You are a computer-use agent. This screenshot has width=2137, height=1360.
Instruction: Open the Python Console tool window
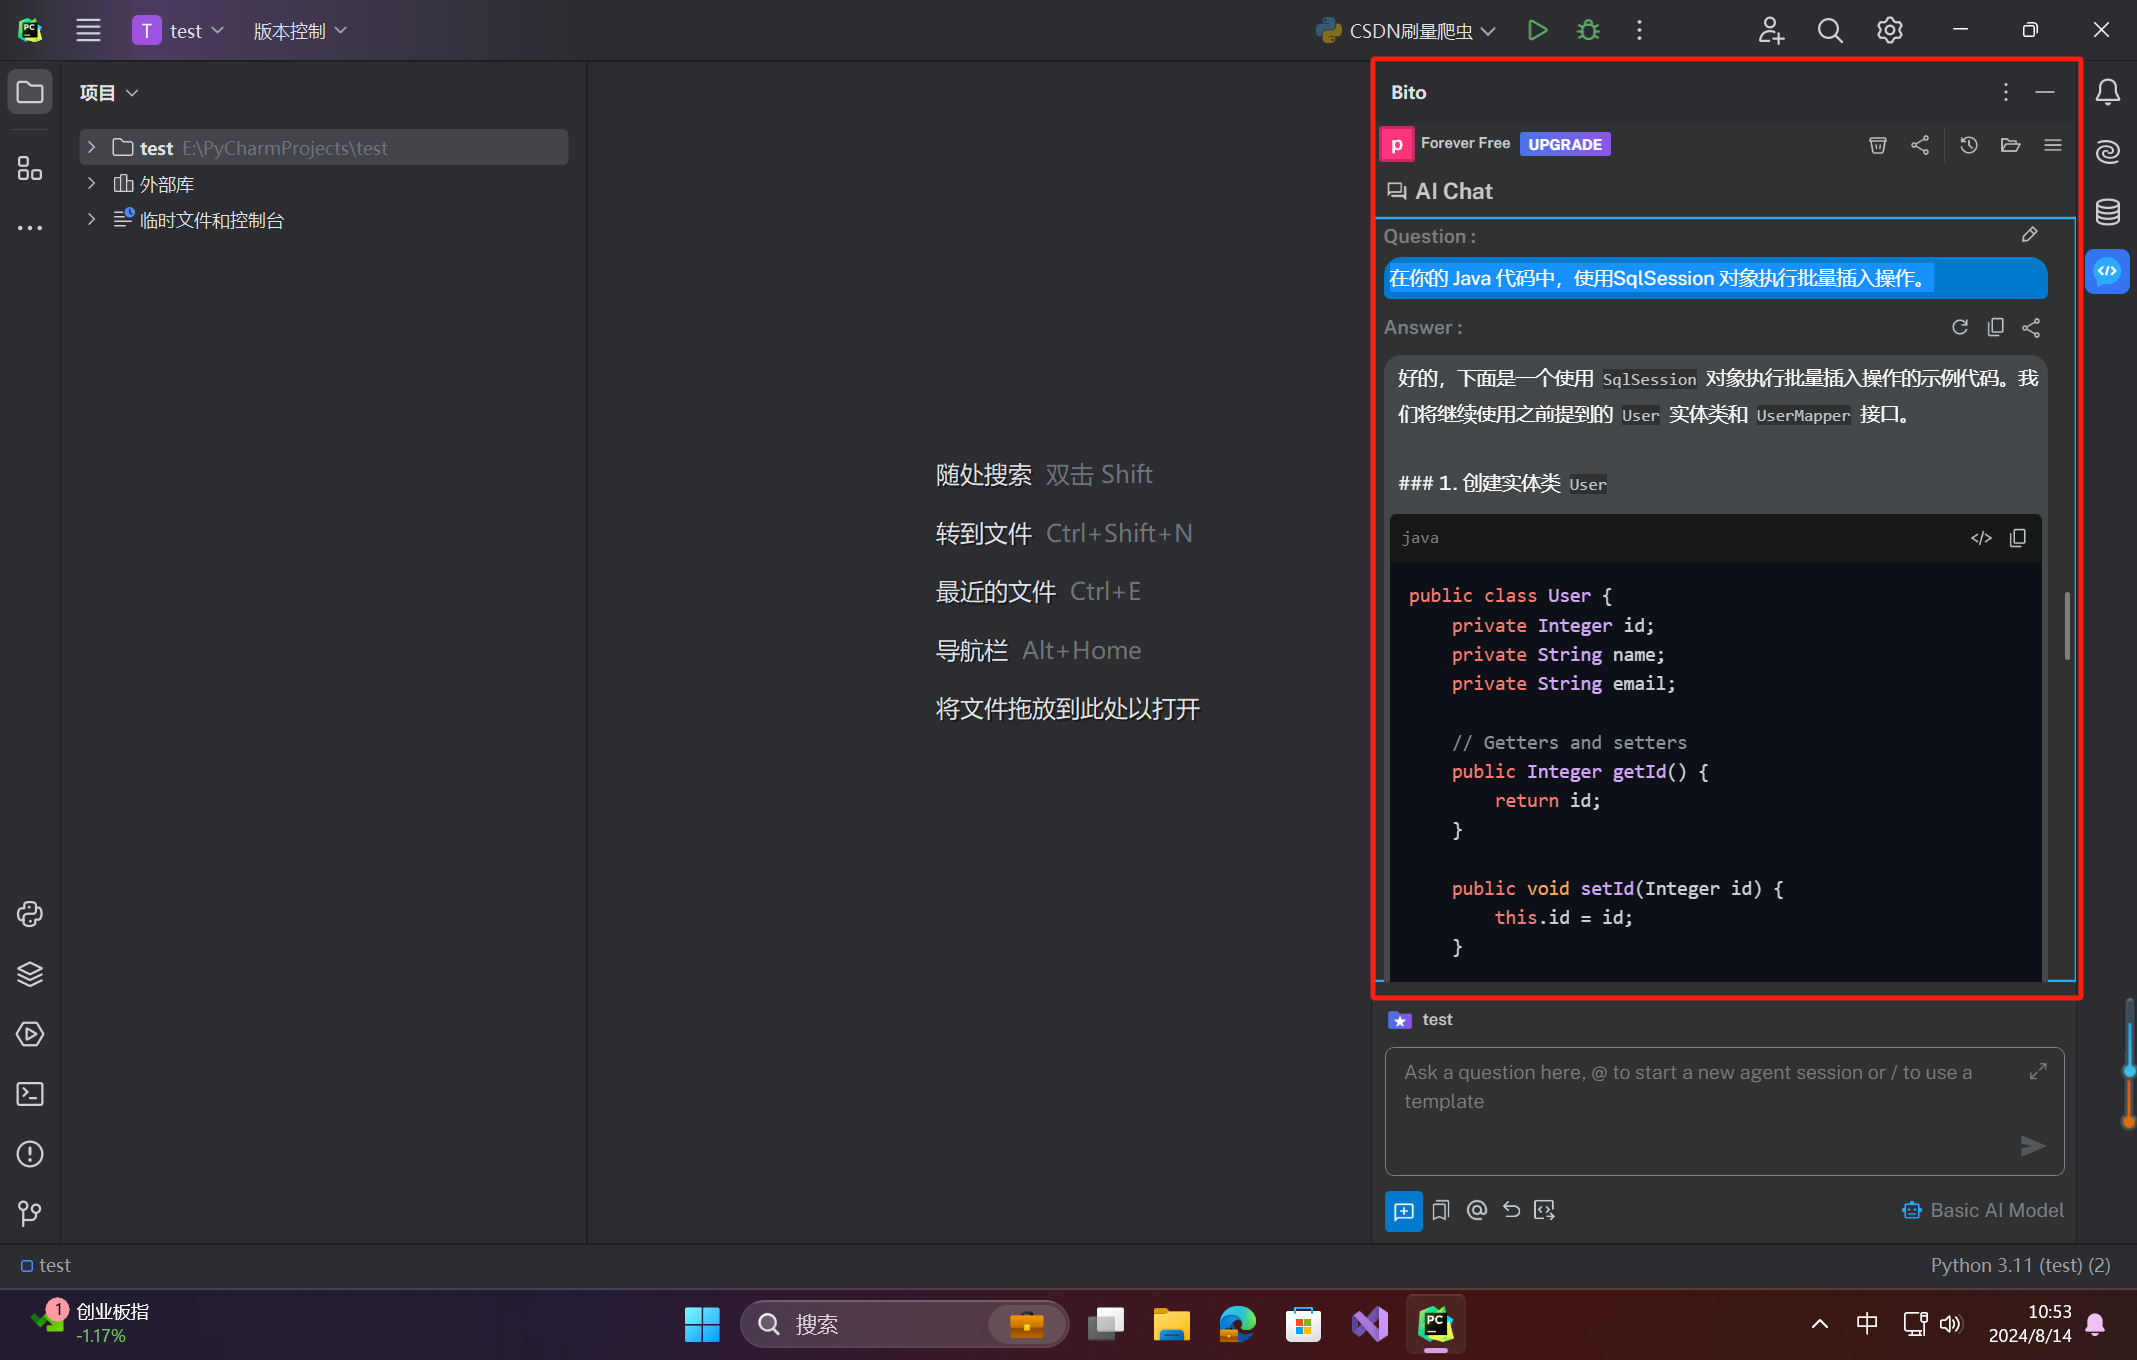[x=30, y=914]
